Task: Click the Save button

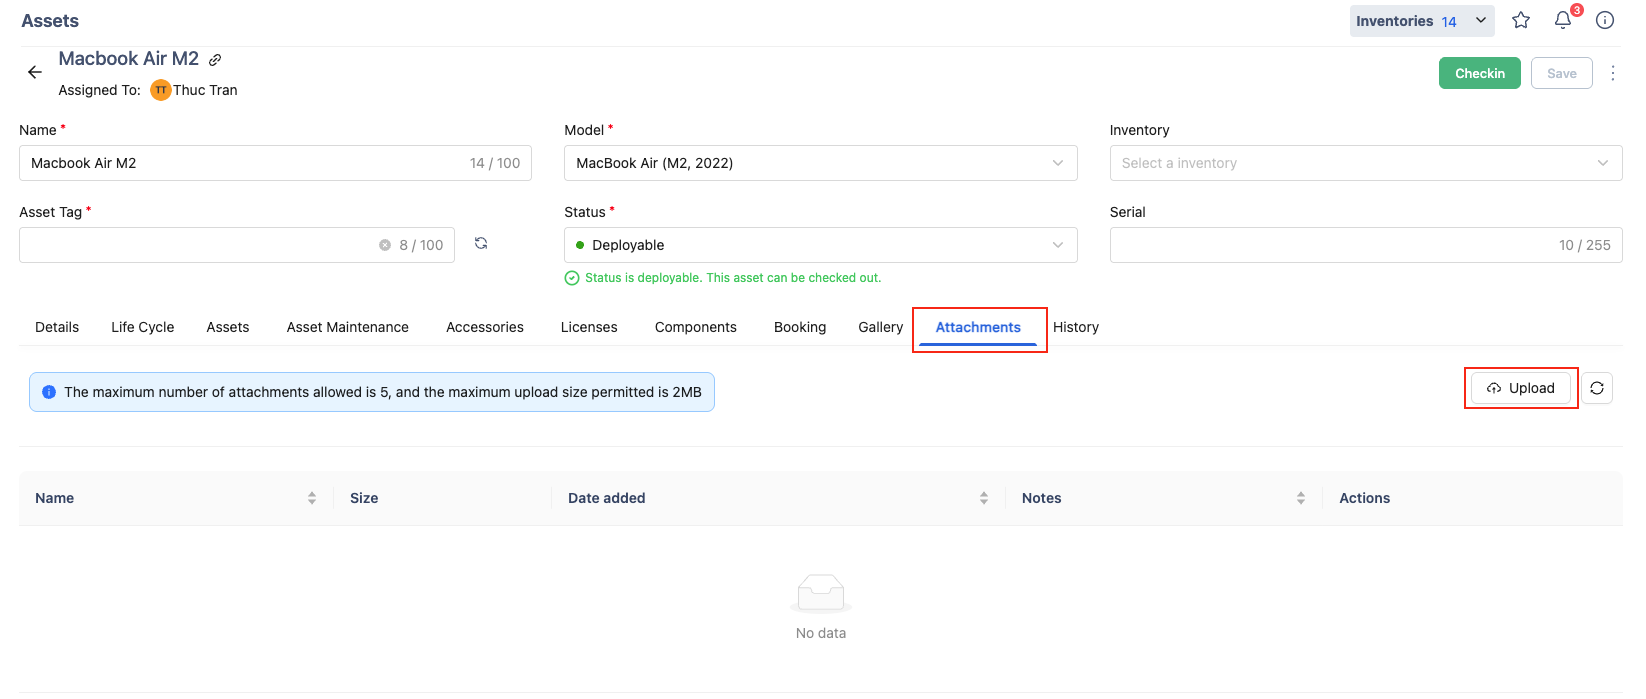Action: [x=1562, y=73]
